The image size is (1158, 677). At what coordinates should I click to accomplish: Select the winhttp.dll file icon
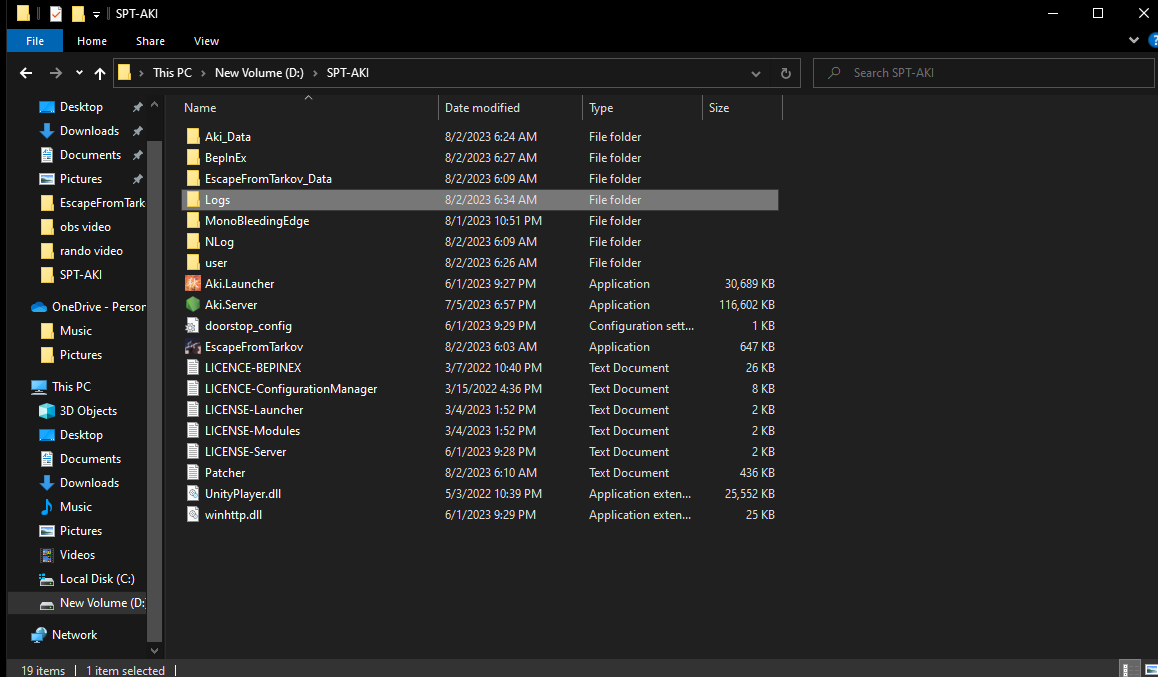pyautogui.click(x=193, y=515)
